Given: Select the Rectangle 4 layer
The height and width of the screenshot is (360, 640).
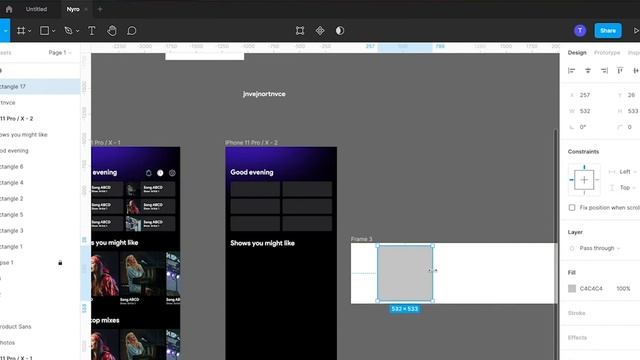Looking at the screenshot, I should [x=40, y=182].
